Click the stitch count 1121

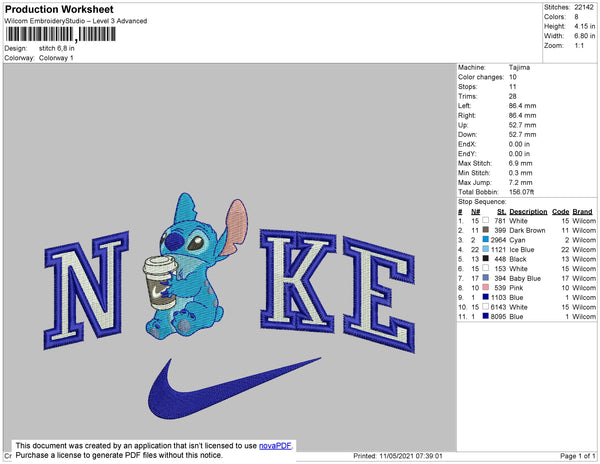[x=499, y=249]
